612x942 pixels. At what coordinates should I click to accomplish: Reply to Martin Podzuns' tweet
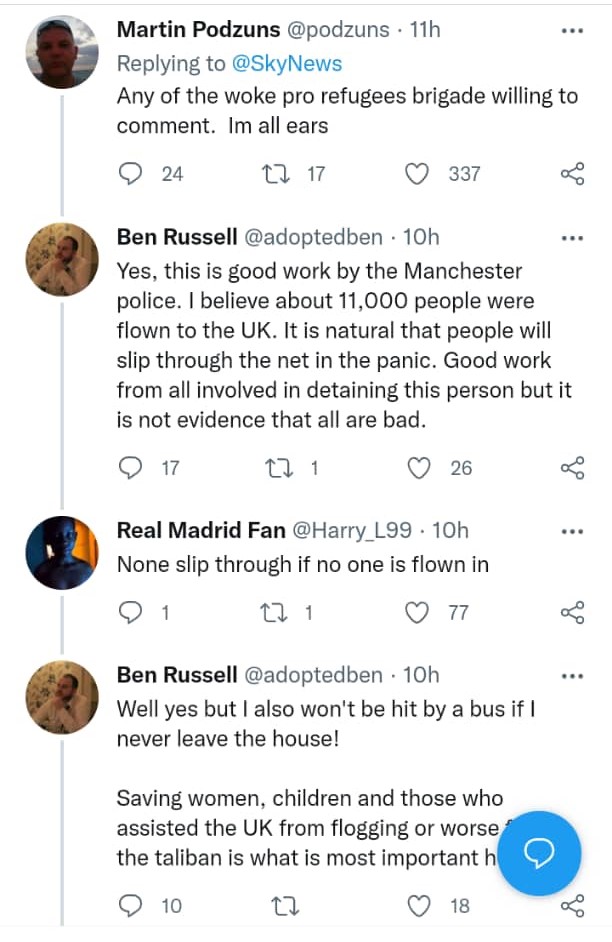pos(131,174)
